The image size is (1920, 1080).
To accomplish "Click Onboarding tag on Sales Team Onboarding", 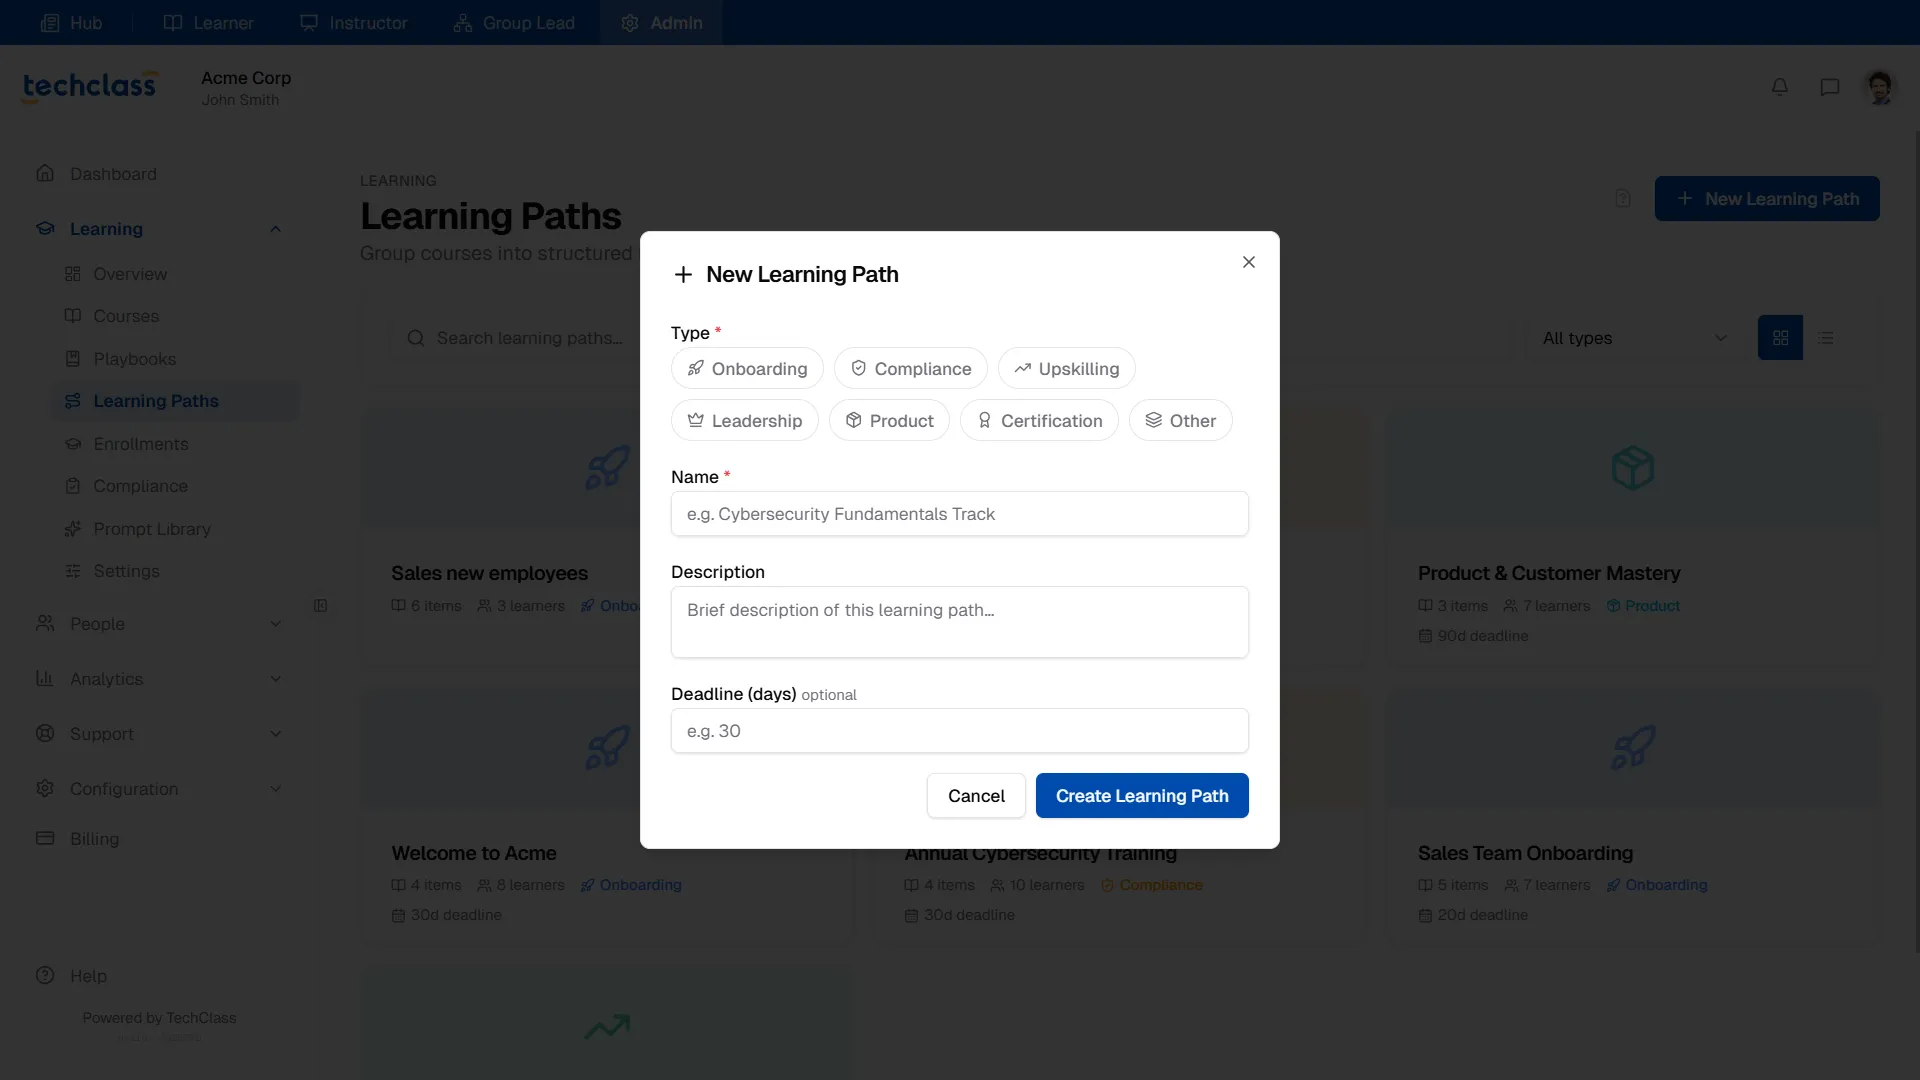I will pyautogui.click(x=1657, y=885).
